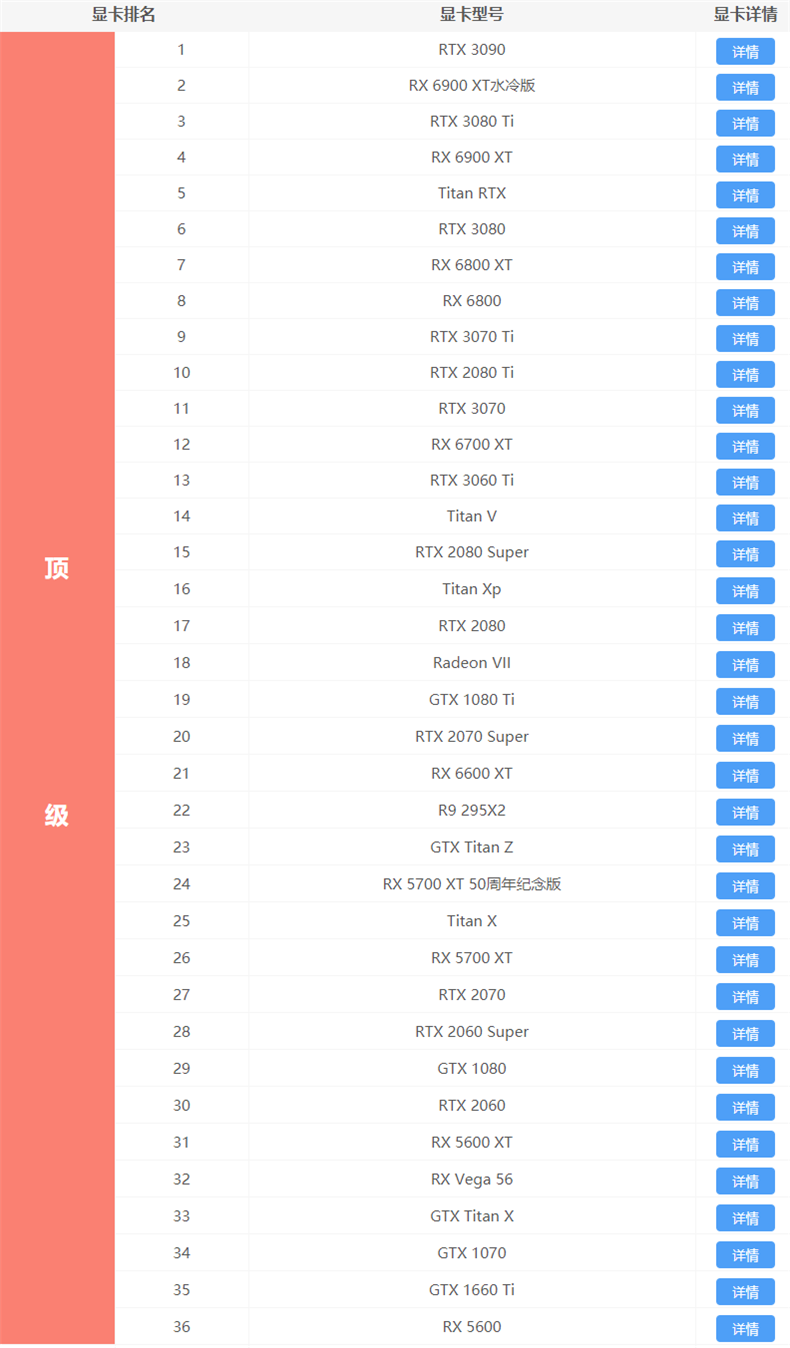View RX 5700 XT 50周年纪念版 details

(x=745, y=886)
